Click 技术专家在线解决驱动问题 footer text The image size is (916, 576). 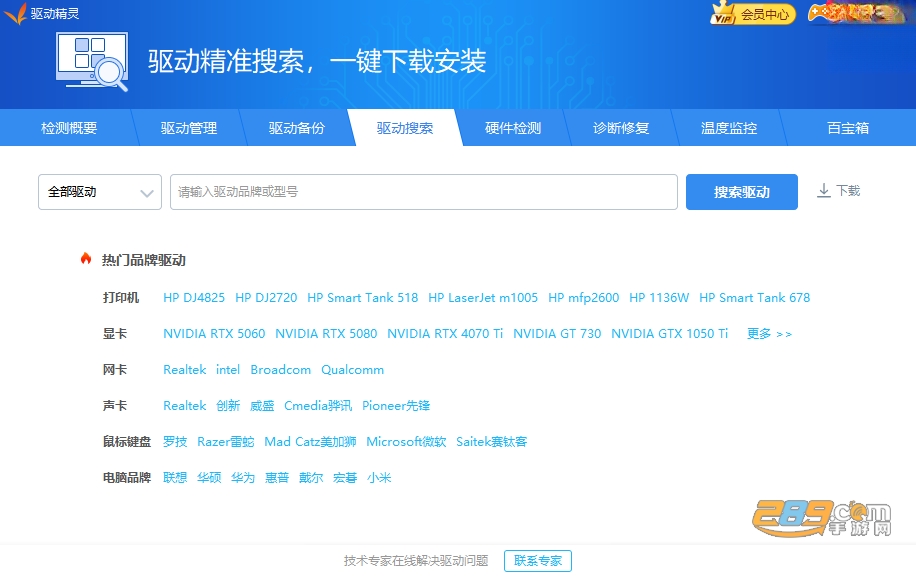416,561
